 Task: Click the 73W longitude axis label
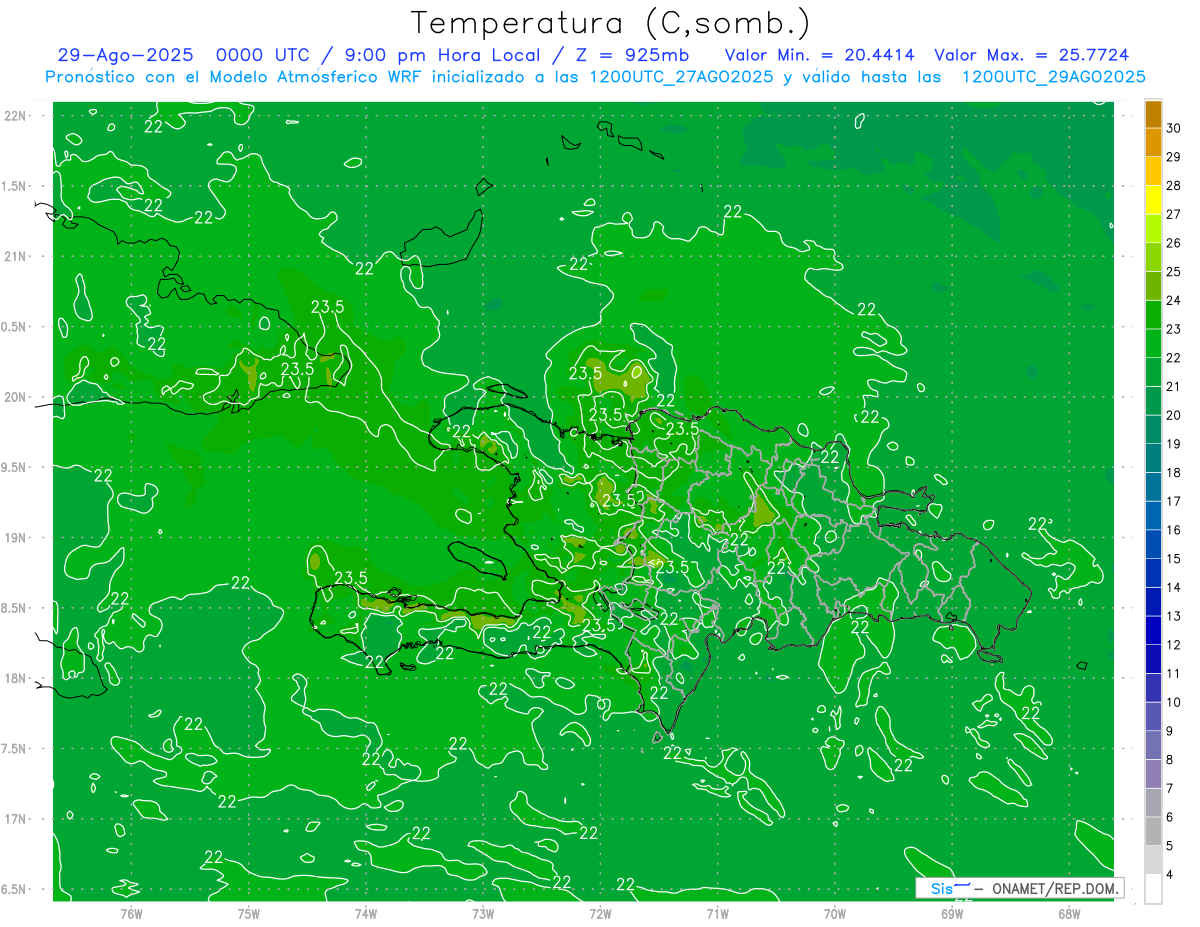click(x=483, y=914)
